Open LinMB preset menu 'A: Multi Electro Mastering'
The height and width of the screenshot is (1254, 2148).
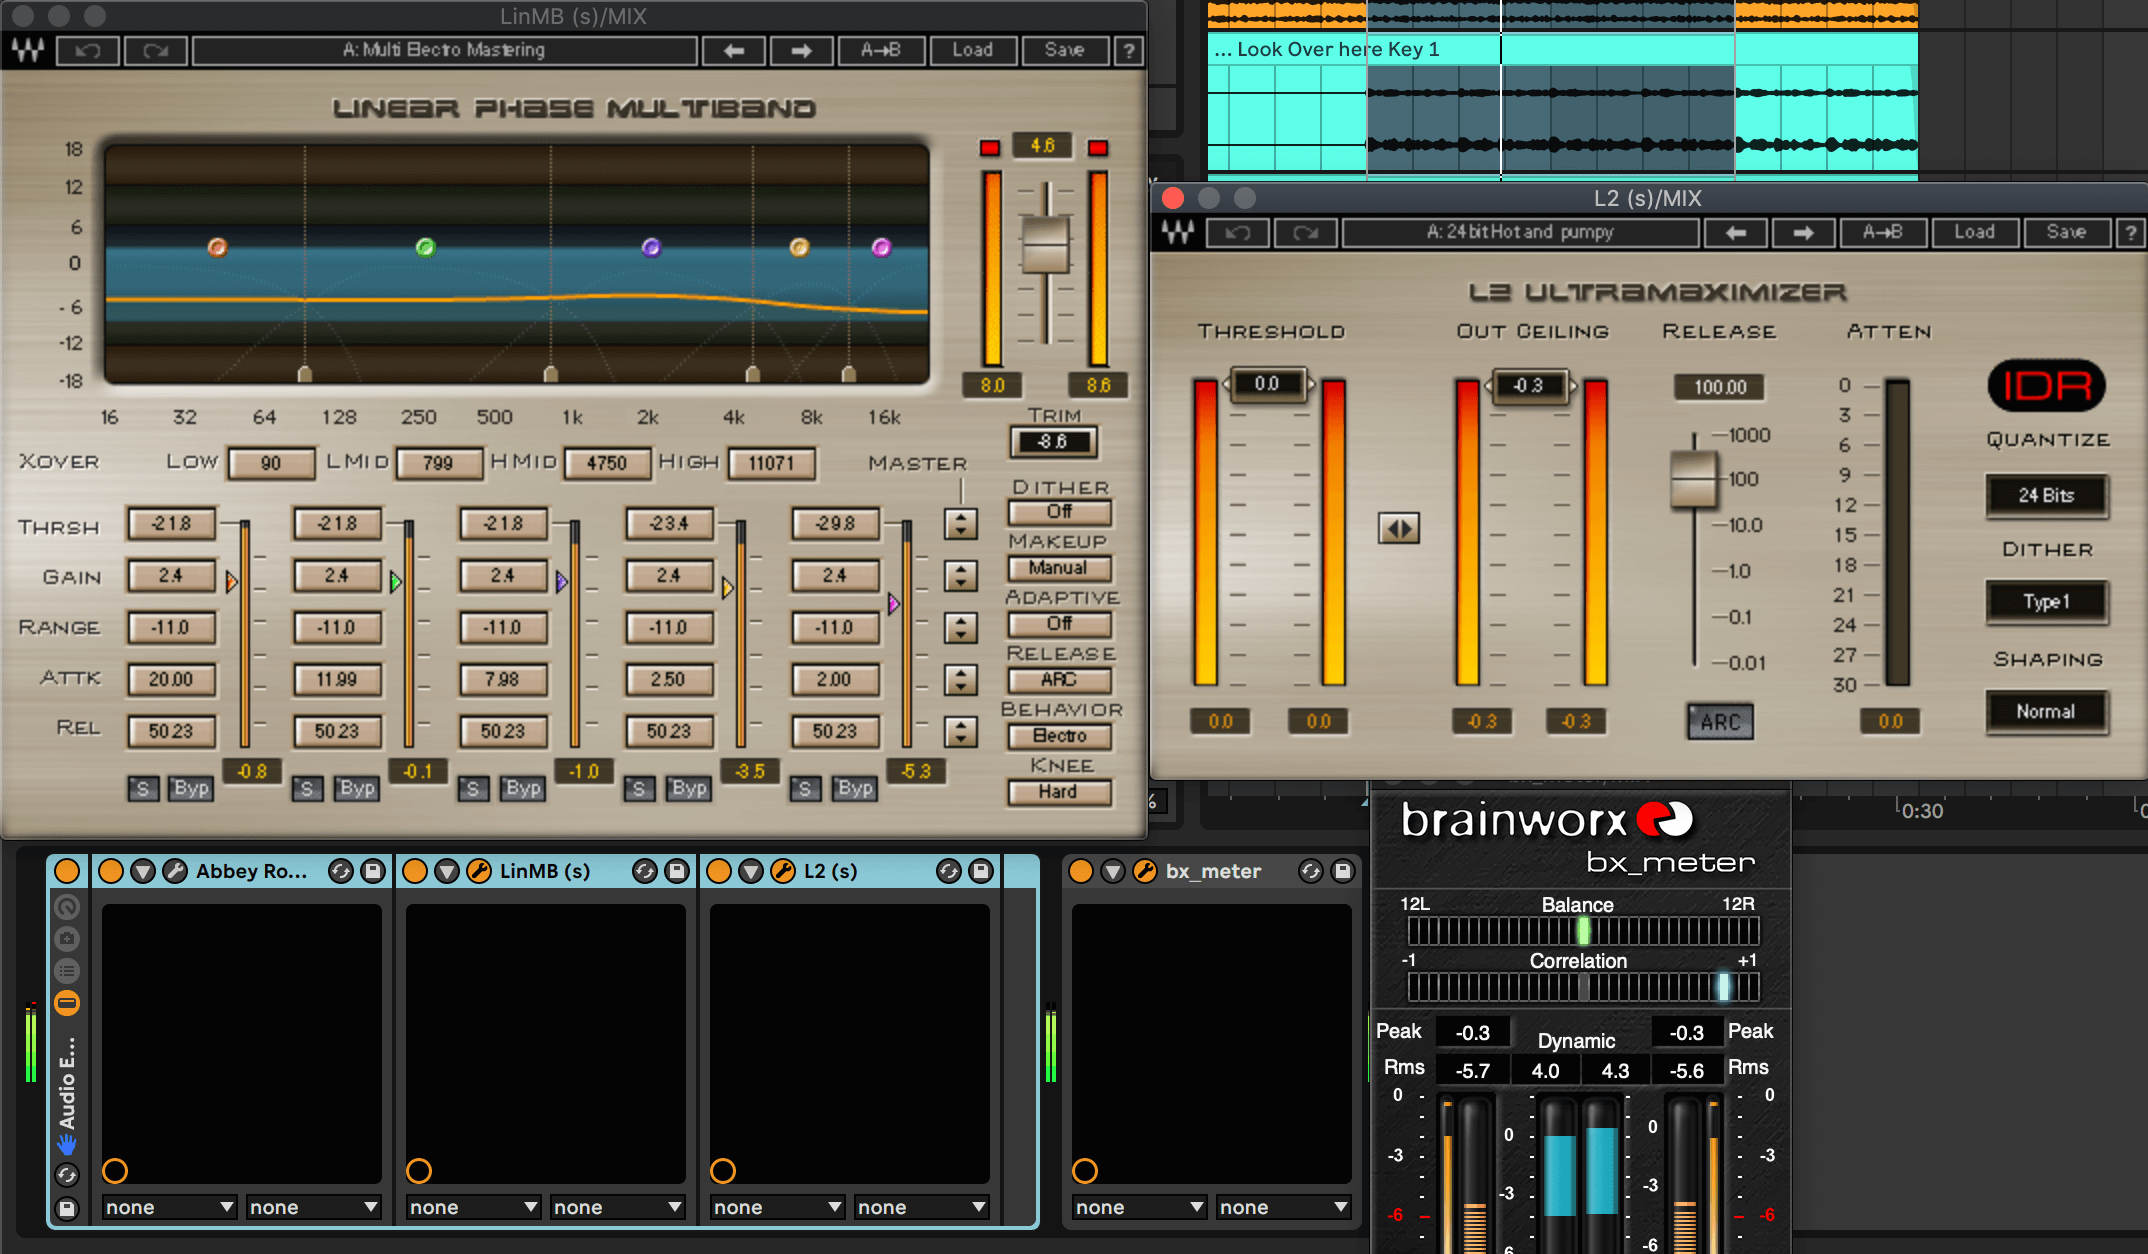444,50
